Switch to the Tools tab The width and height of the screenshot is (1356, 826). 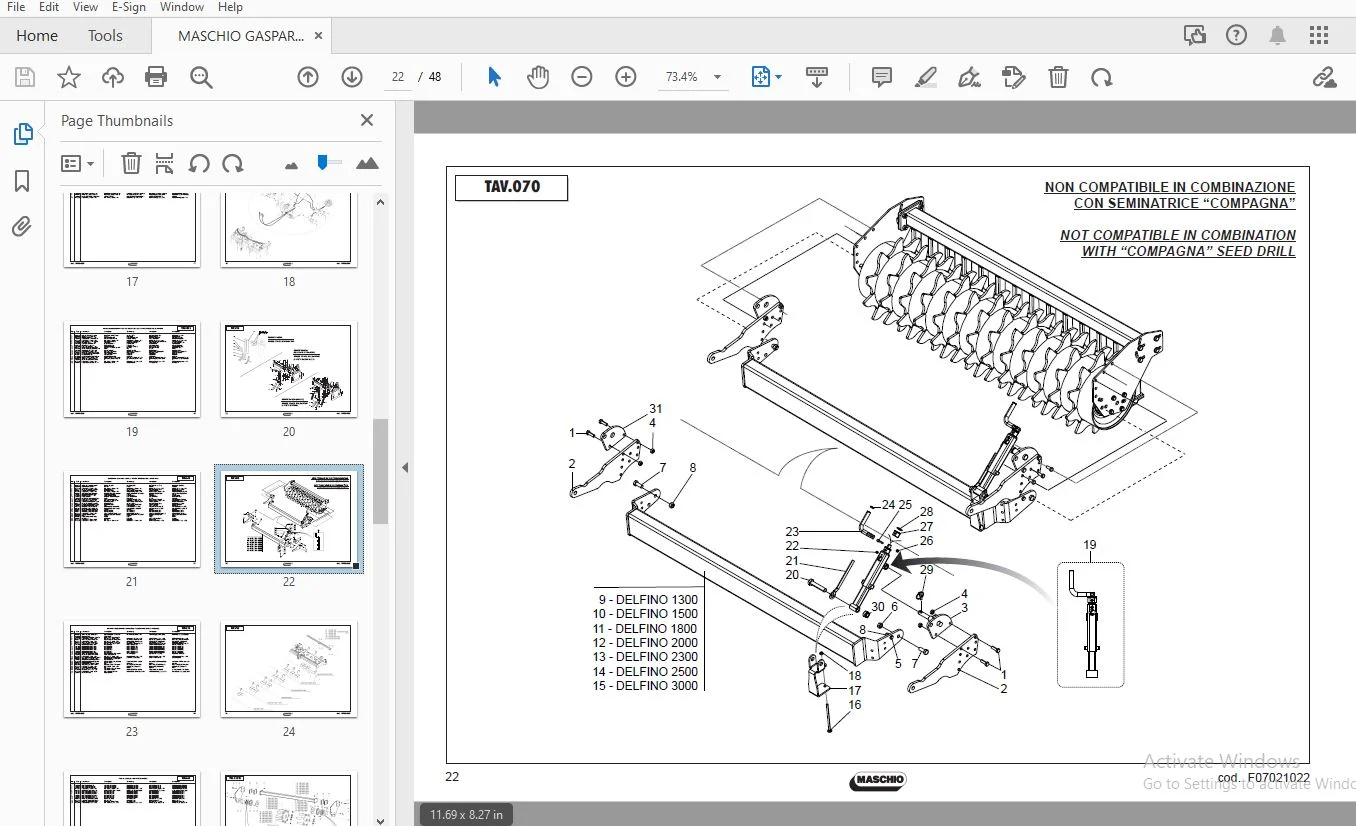(x=105, y=35)
